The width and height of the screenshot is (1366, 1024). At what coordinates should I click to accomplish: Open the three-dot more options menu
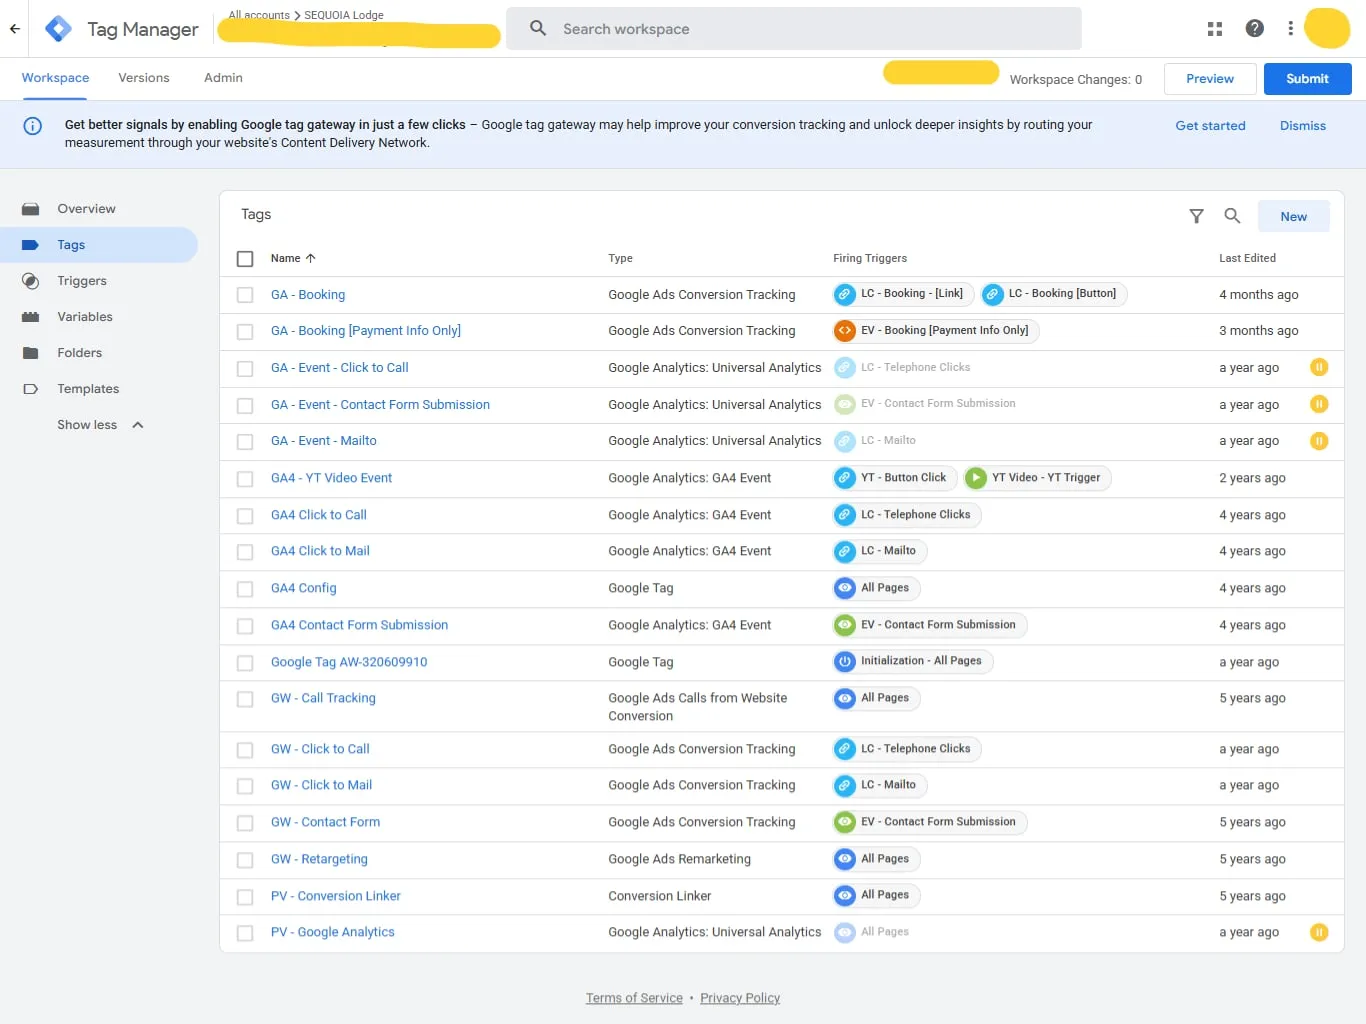(1290, 29)
